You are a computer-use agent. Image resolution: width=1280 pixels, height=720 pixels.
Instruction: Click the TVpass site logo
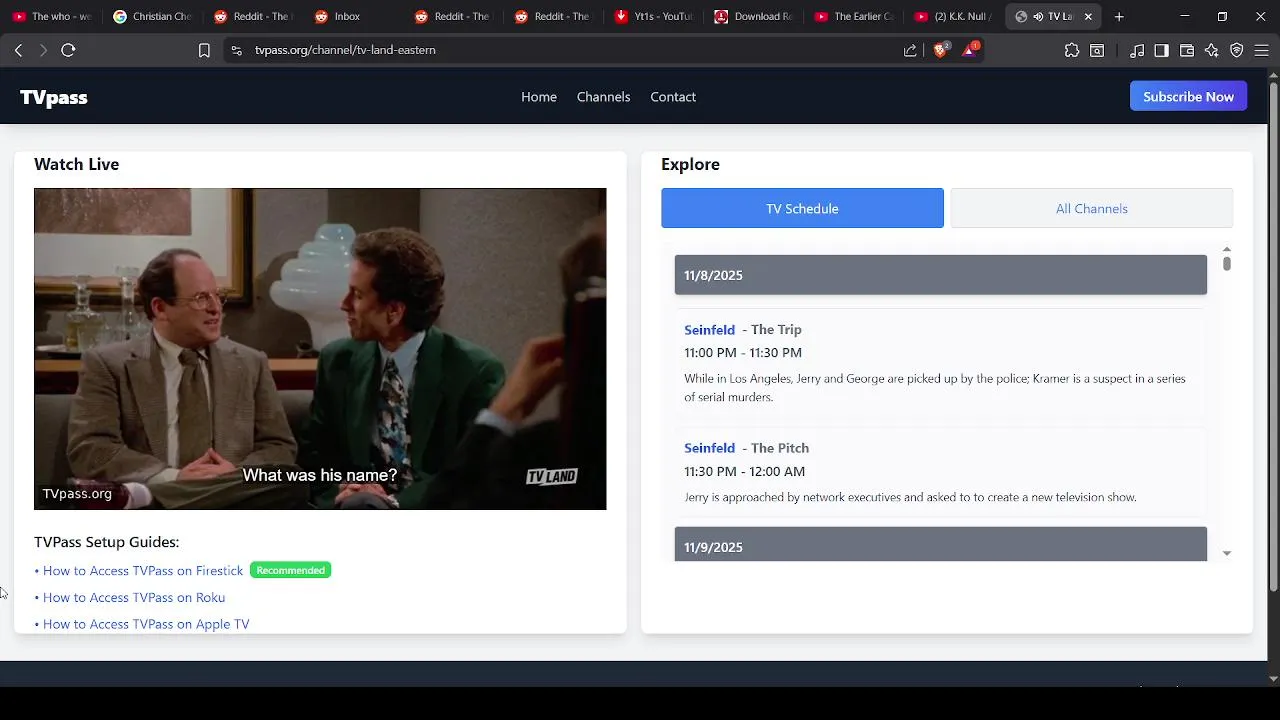(x=54, y=97)
